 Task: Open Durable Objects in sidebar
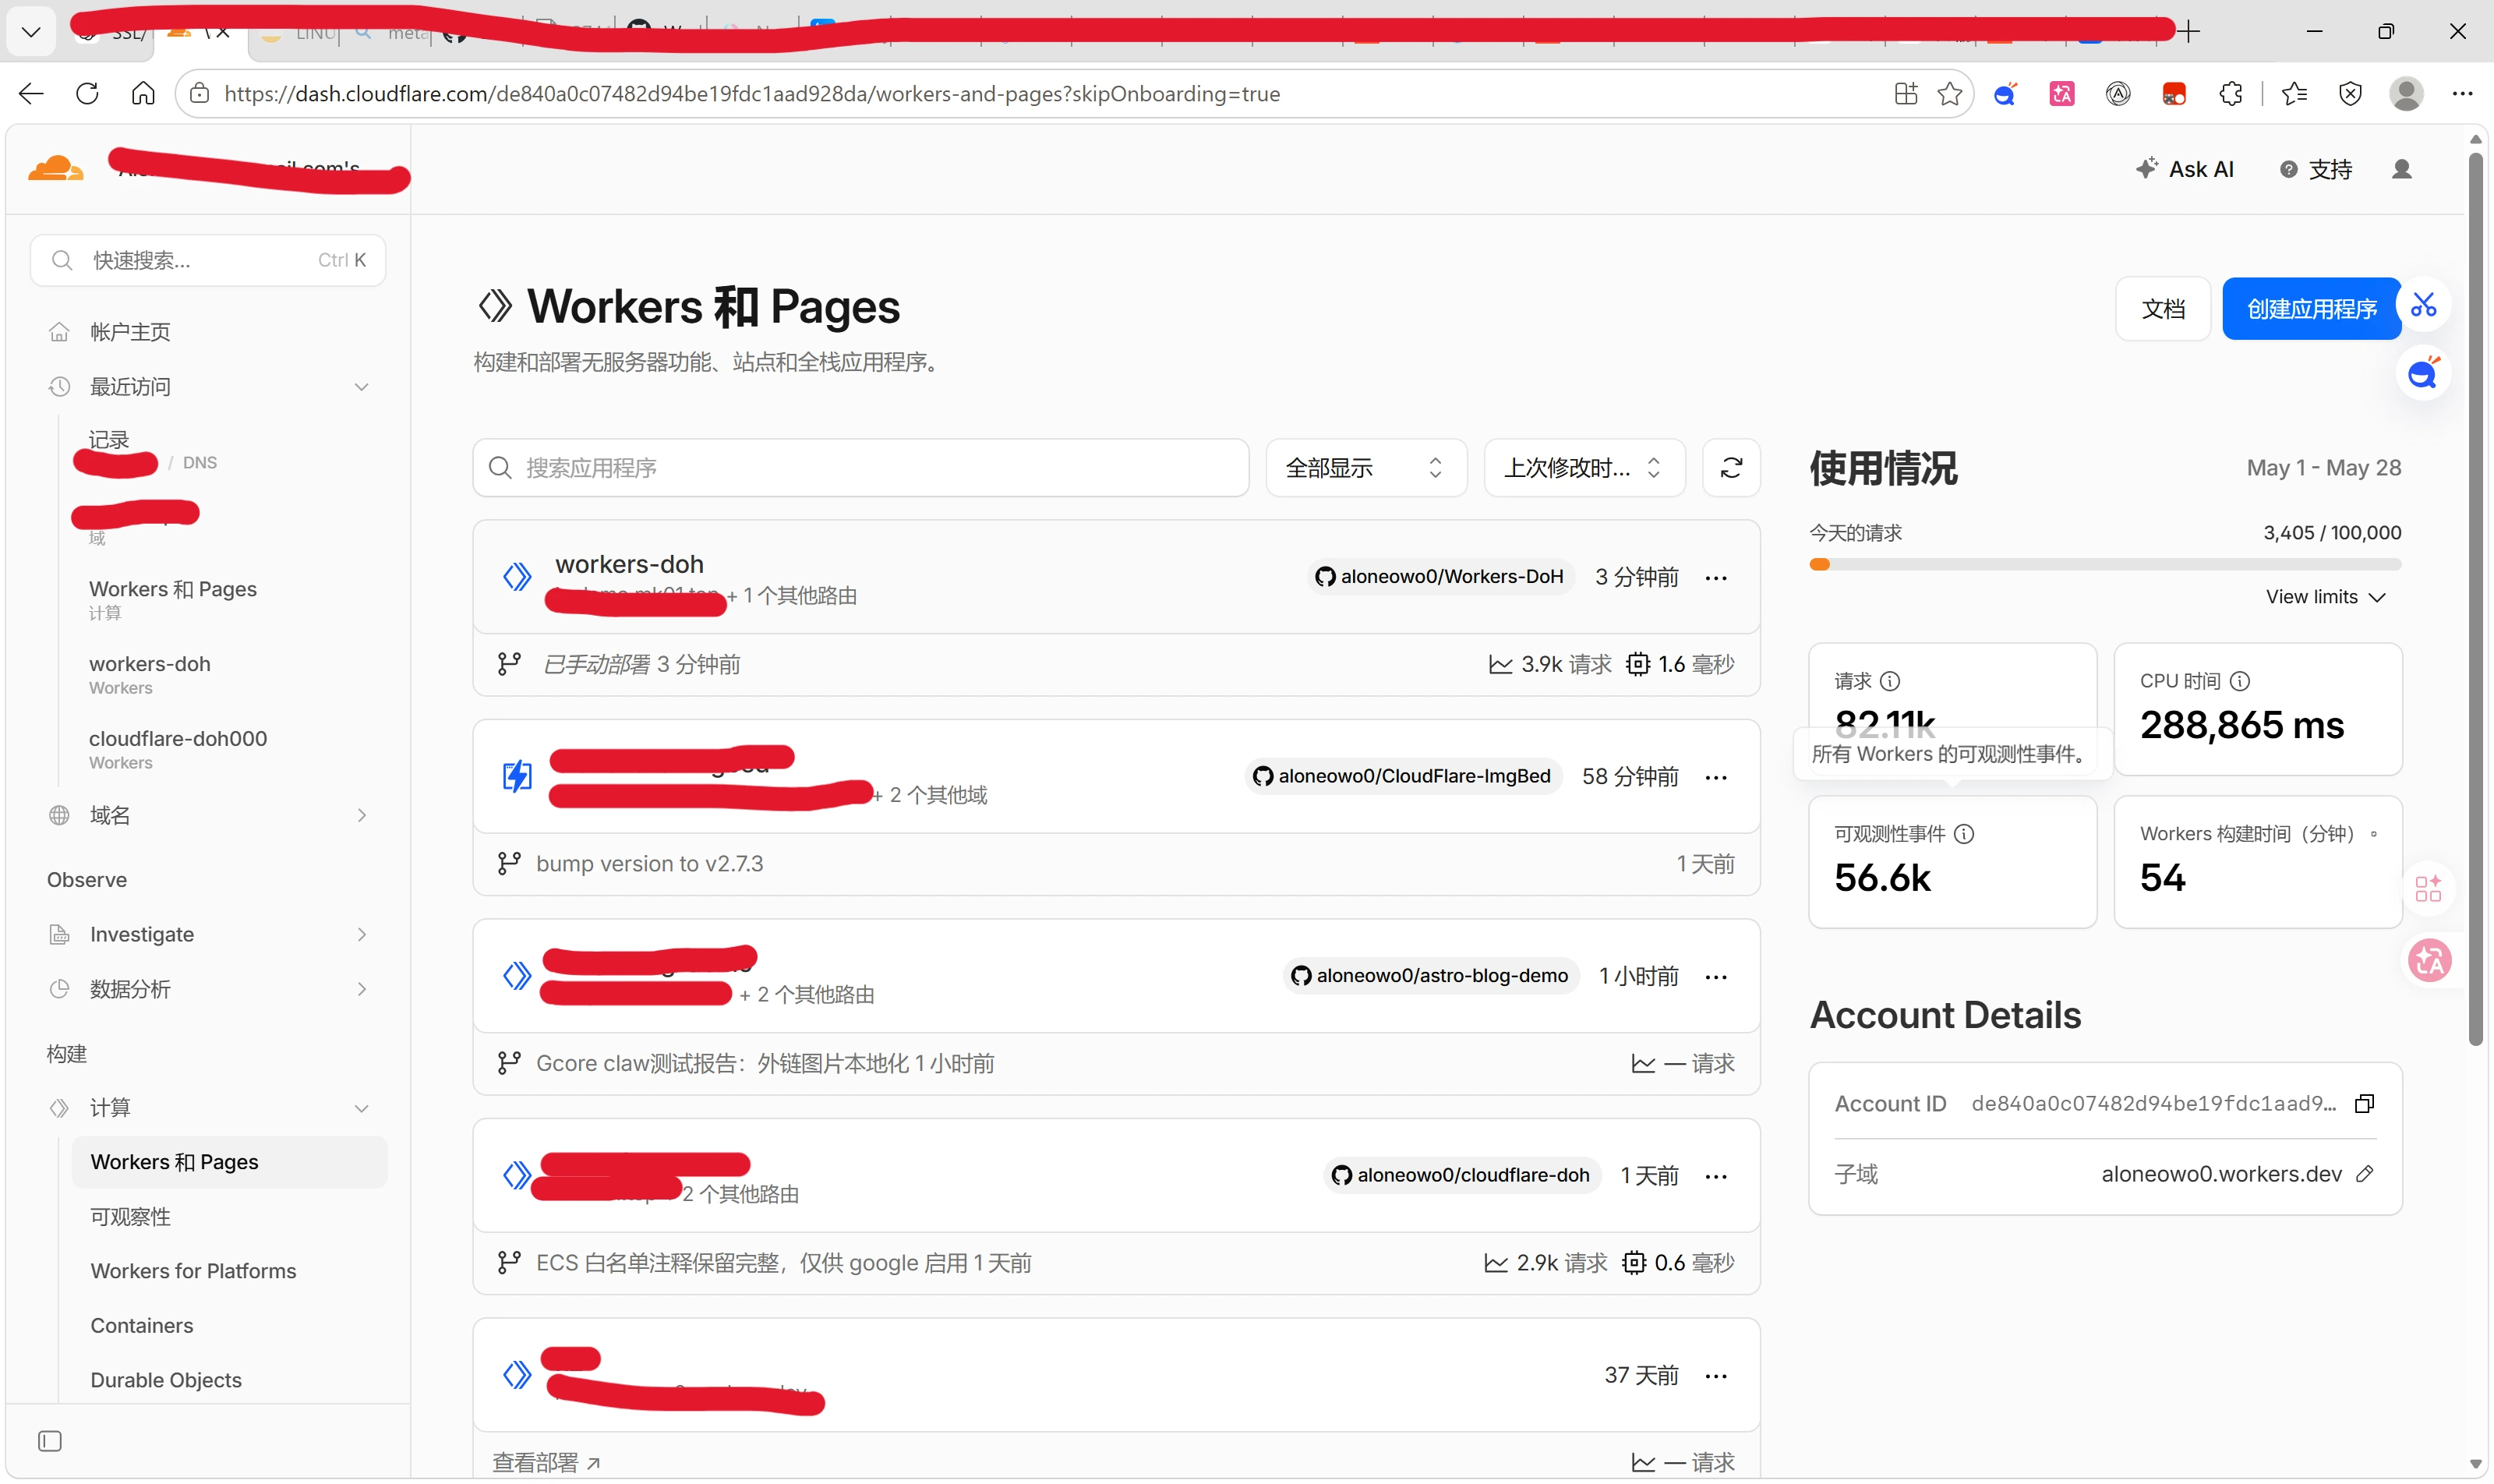coord(166,1380)
